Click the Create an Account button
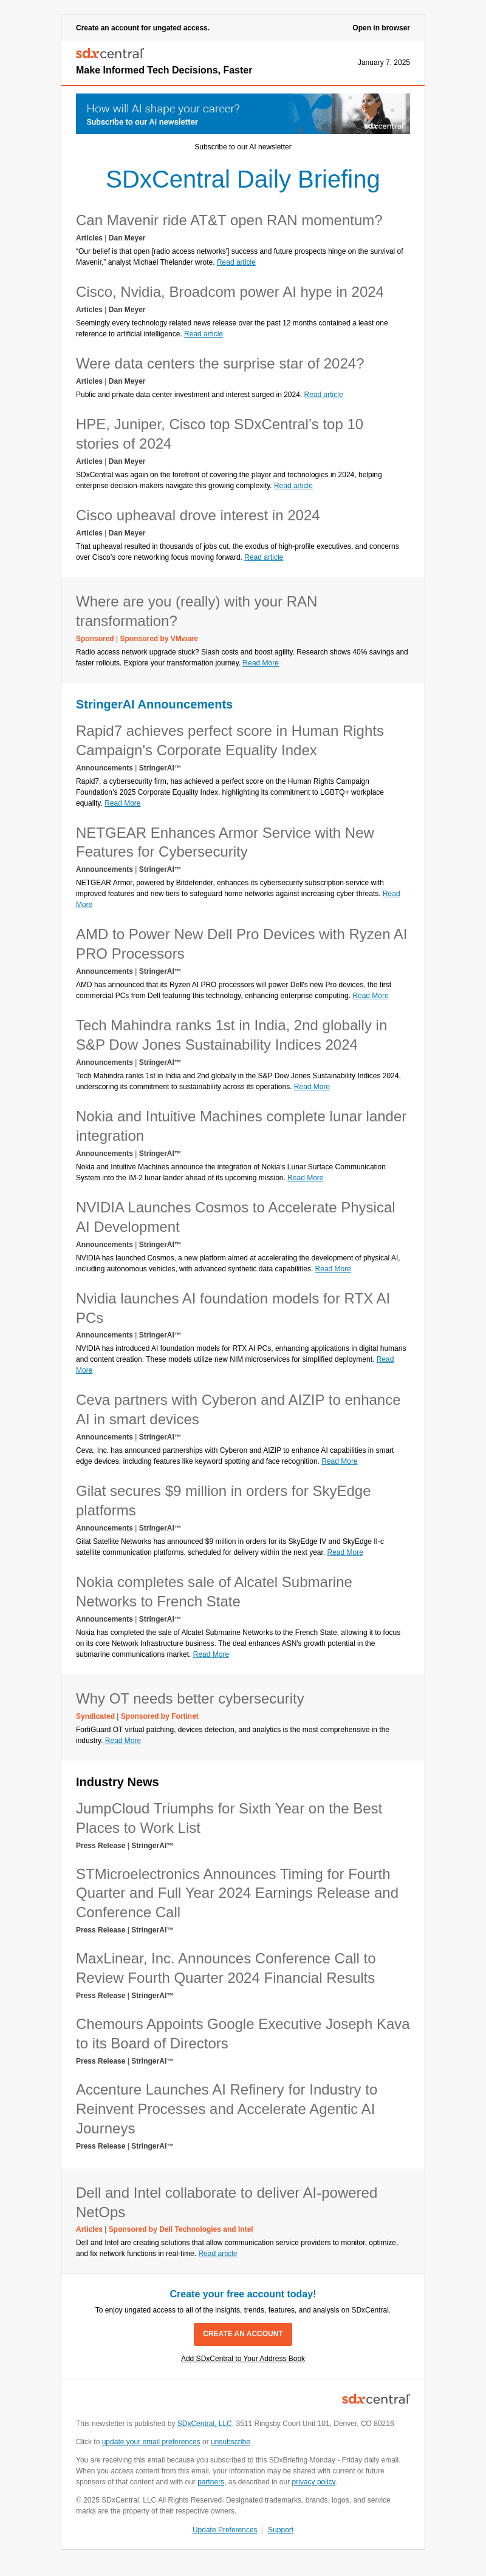 [x=243, y=2333]
